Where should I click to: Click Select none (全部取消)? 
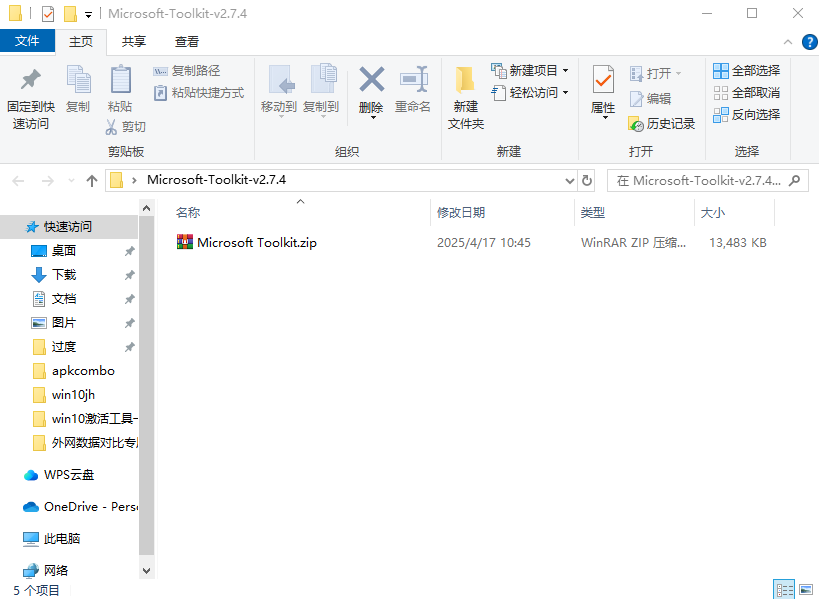(x=747, y=93)
